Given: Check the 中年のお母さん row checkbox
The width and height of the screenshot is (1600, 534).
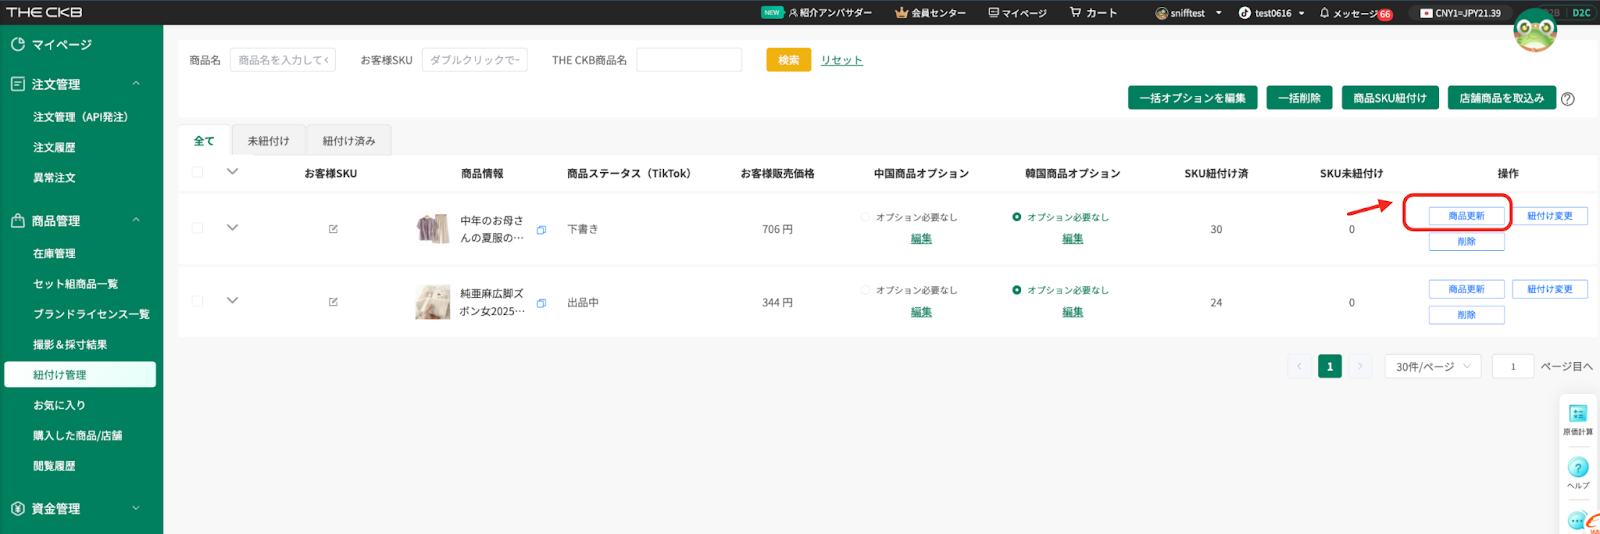Looking at the screenshot, I should point(197,228).
